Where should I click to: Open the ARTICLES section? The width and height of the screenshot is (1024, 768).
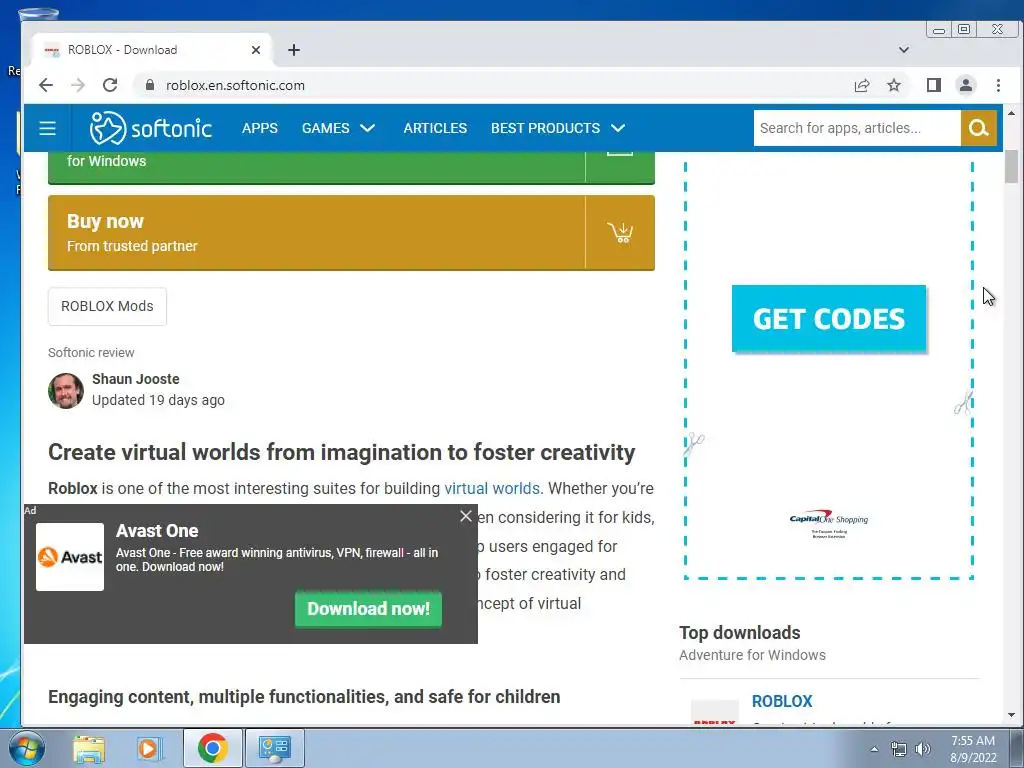[x=435, y=128]
